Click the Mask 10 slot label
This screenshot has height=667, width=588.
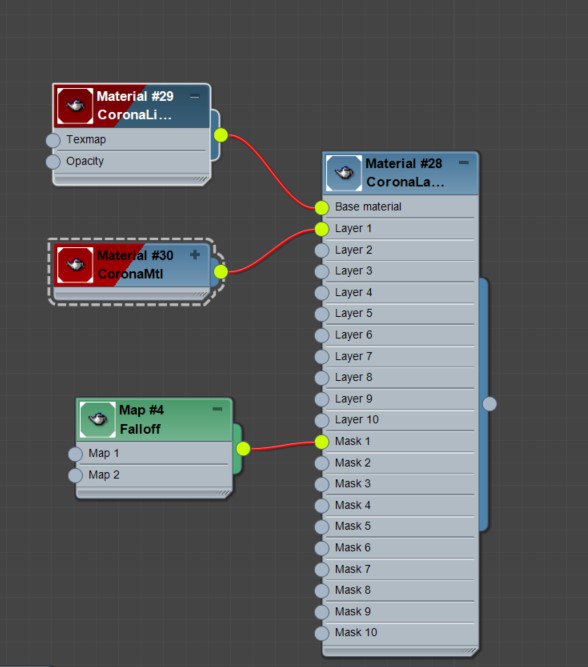coord(356,633)
